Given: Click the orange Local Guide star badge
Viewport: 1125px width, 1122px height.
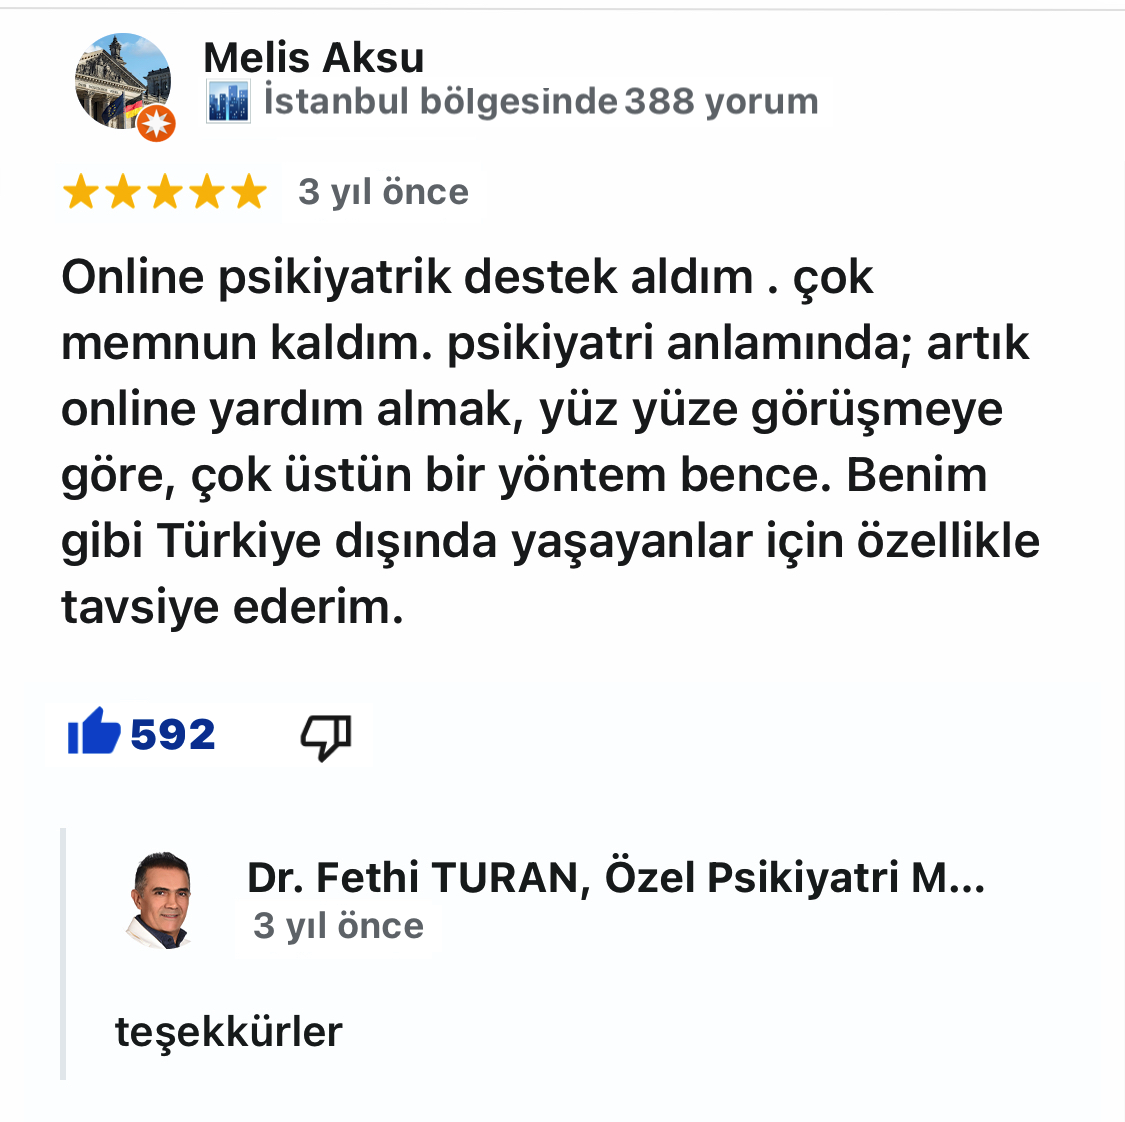Looking at the screenshot, I should [156, 123].
